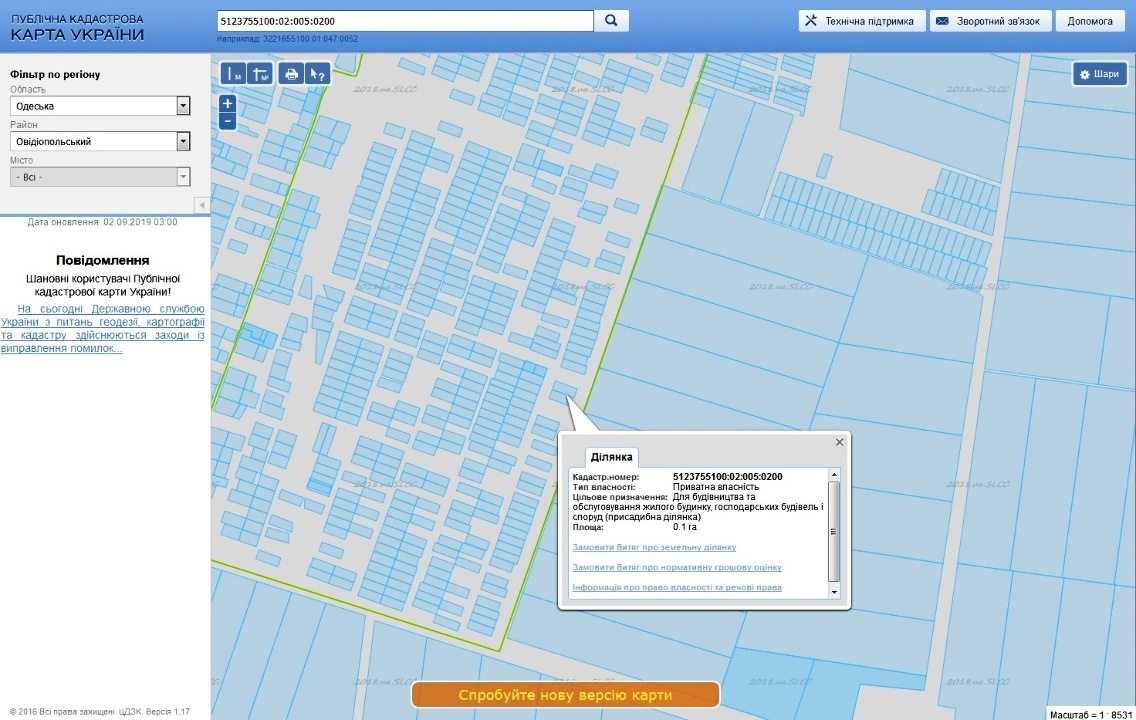Open Технічна підтримка

(x=861, y=21)
